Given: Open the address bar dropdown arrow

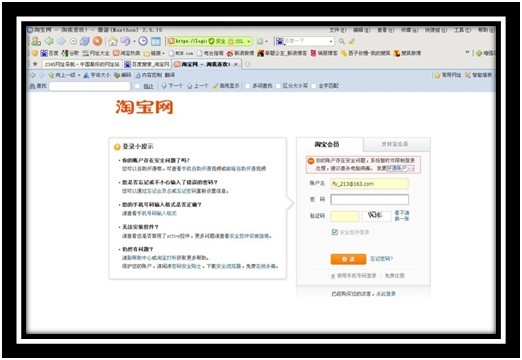Looking at the screenshot, I should coord(249,41).
